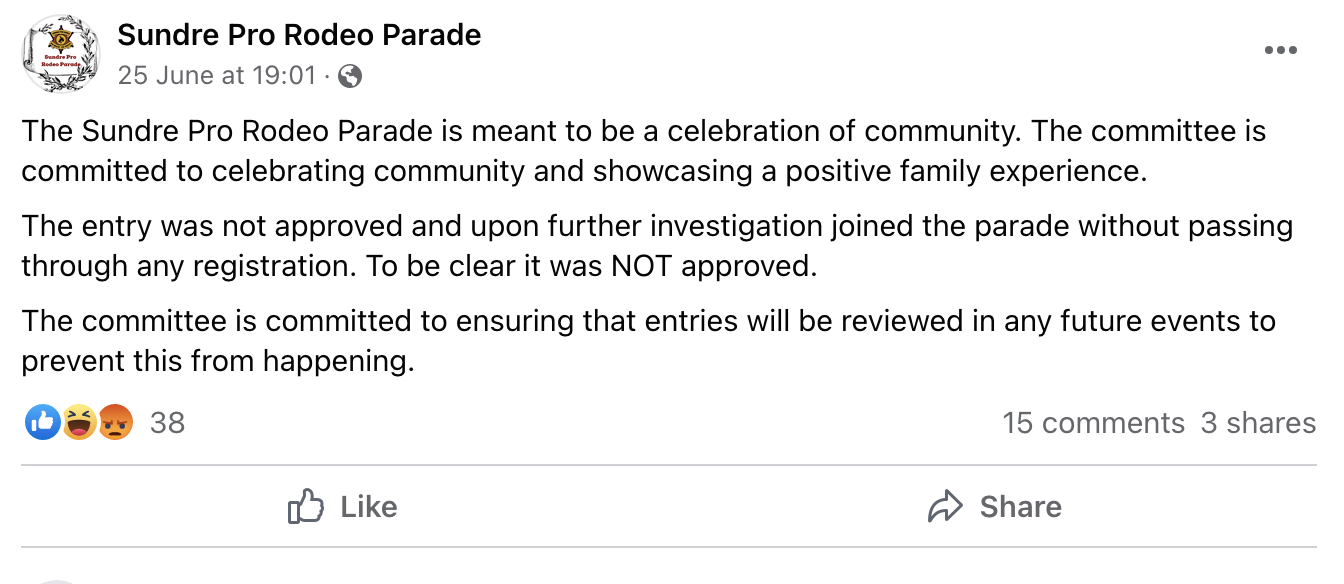Click the paragraph starting "The entry was not approved"

coord(656,246)
